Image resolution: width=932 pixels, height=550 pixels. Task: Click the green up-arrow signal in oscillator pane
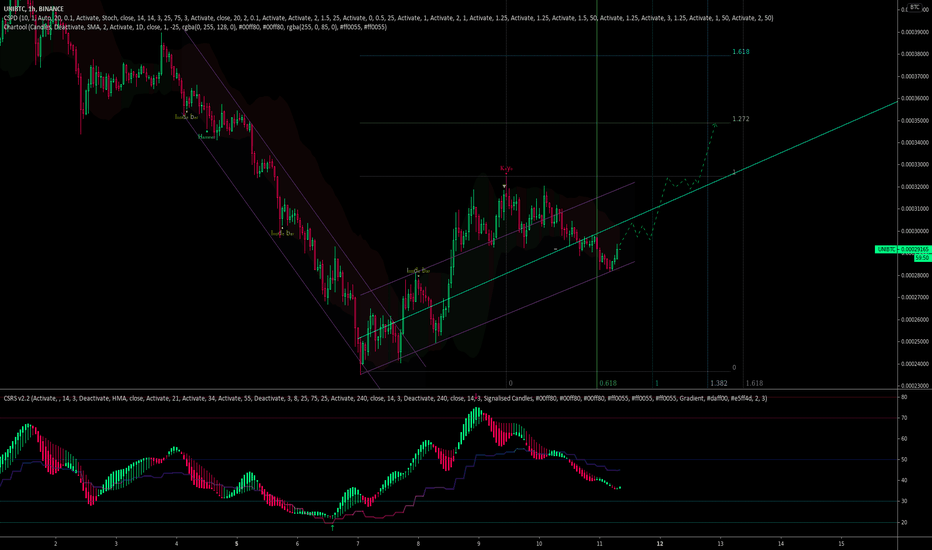[x=332, y=527]
